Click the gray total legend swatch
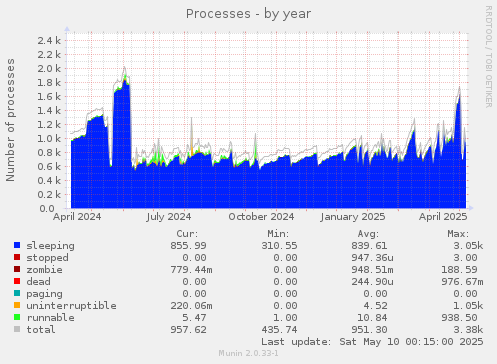Screen dimensions: 497x364 [x=17, y=329]
